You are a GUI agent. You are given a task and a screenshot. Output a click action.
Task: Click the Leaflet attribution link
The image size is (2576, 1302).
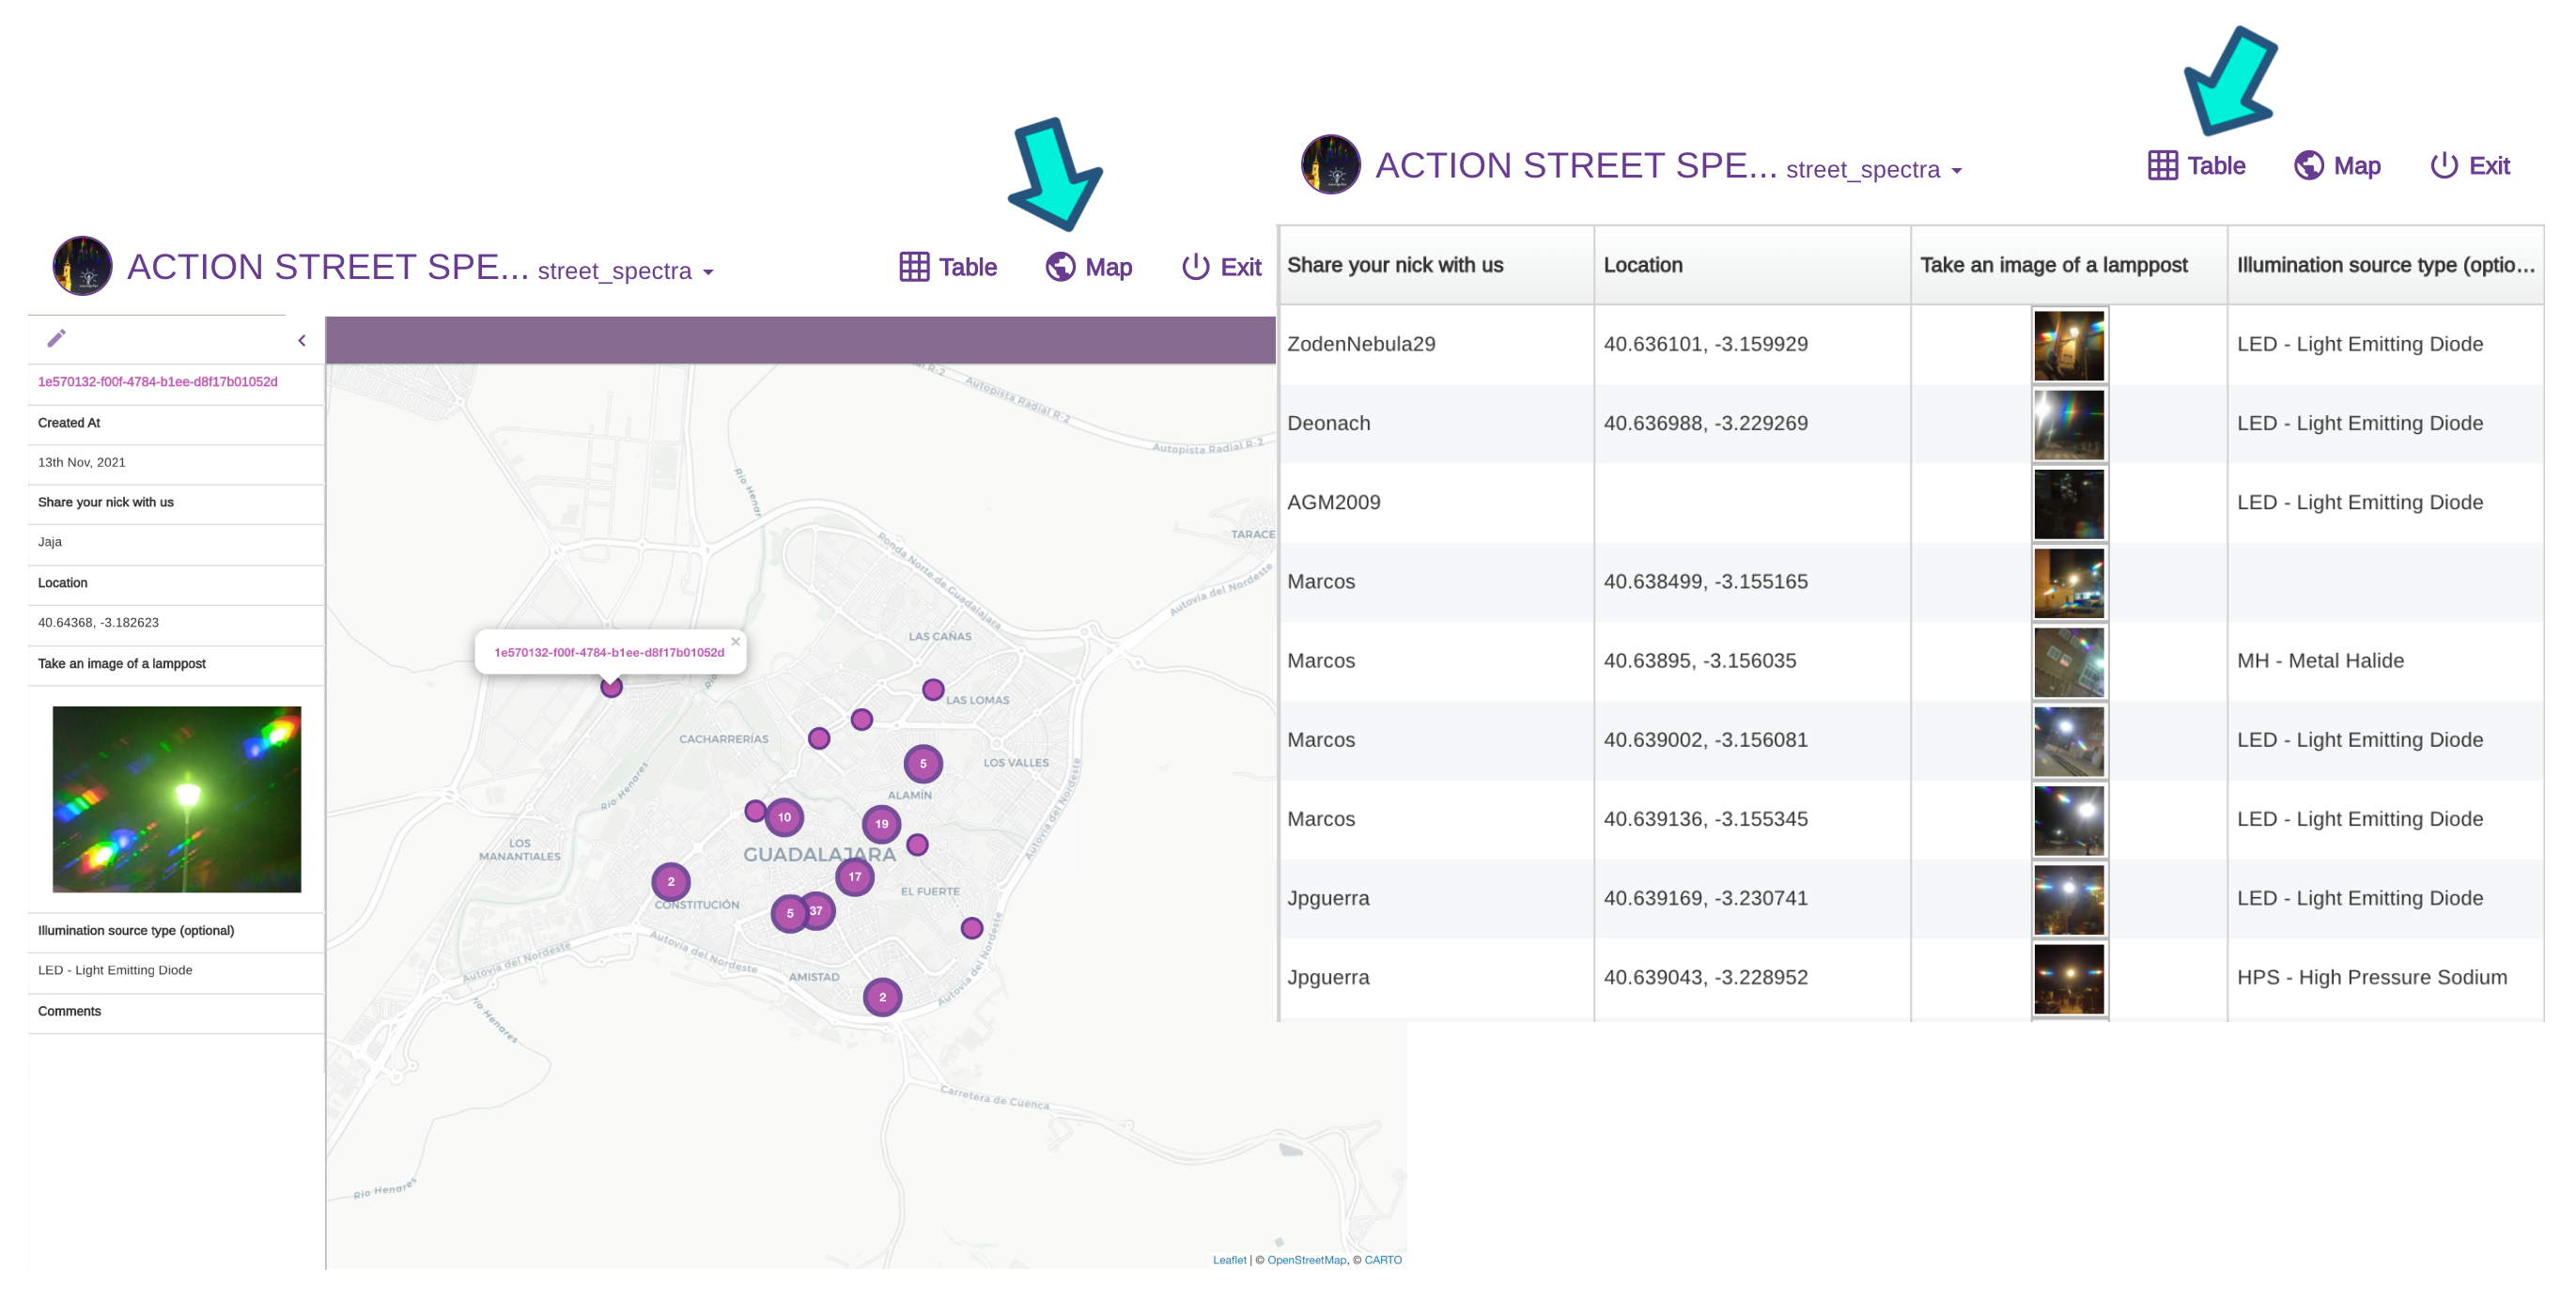click(x=1229, y=1260)
